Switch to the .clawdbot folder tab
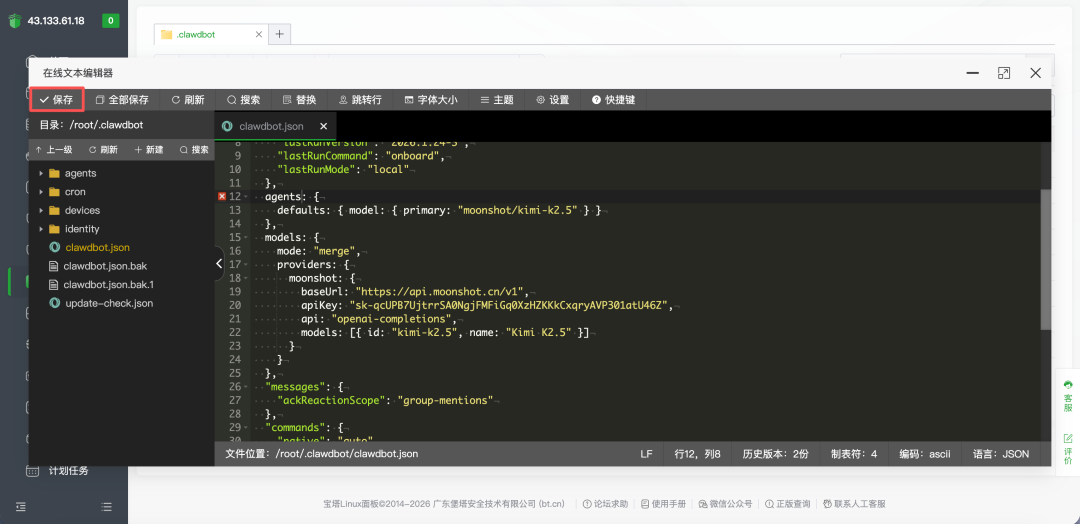Screen dimensions: 1080x524 click(x=211, y=34)
